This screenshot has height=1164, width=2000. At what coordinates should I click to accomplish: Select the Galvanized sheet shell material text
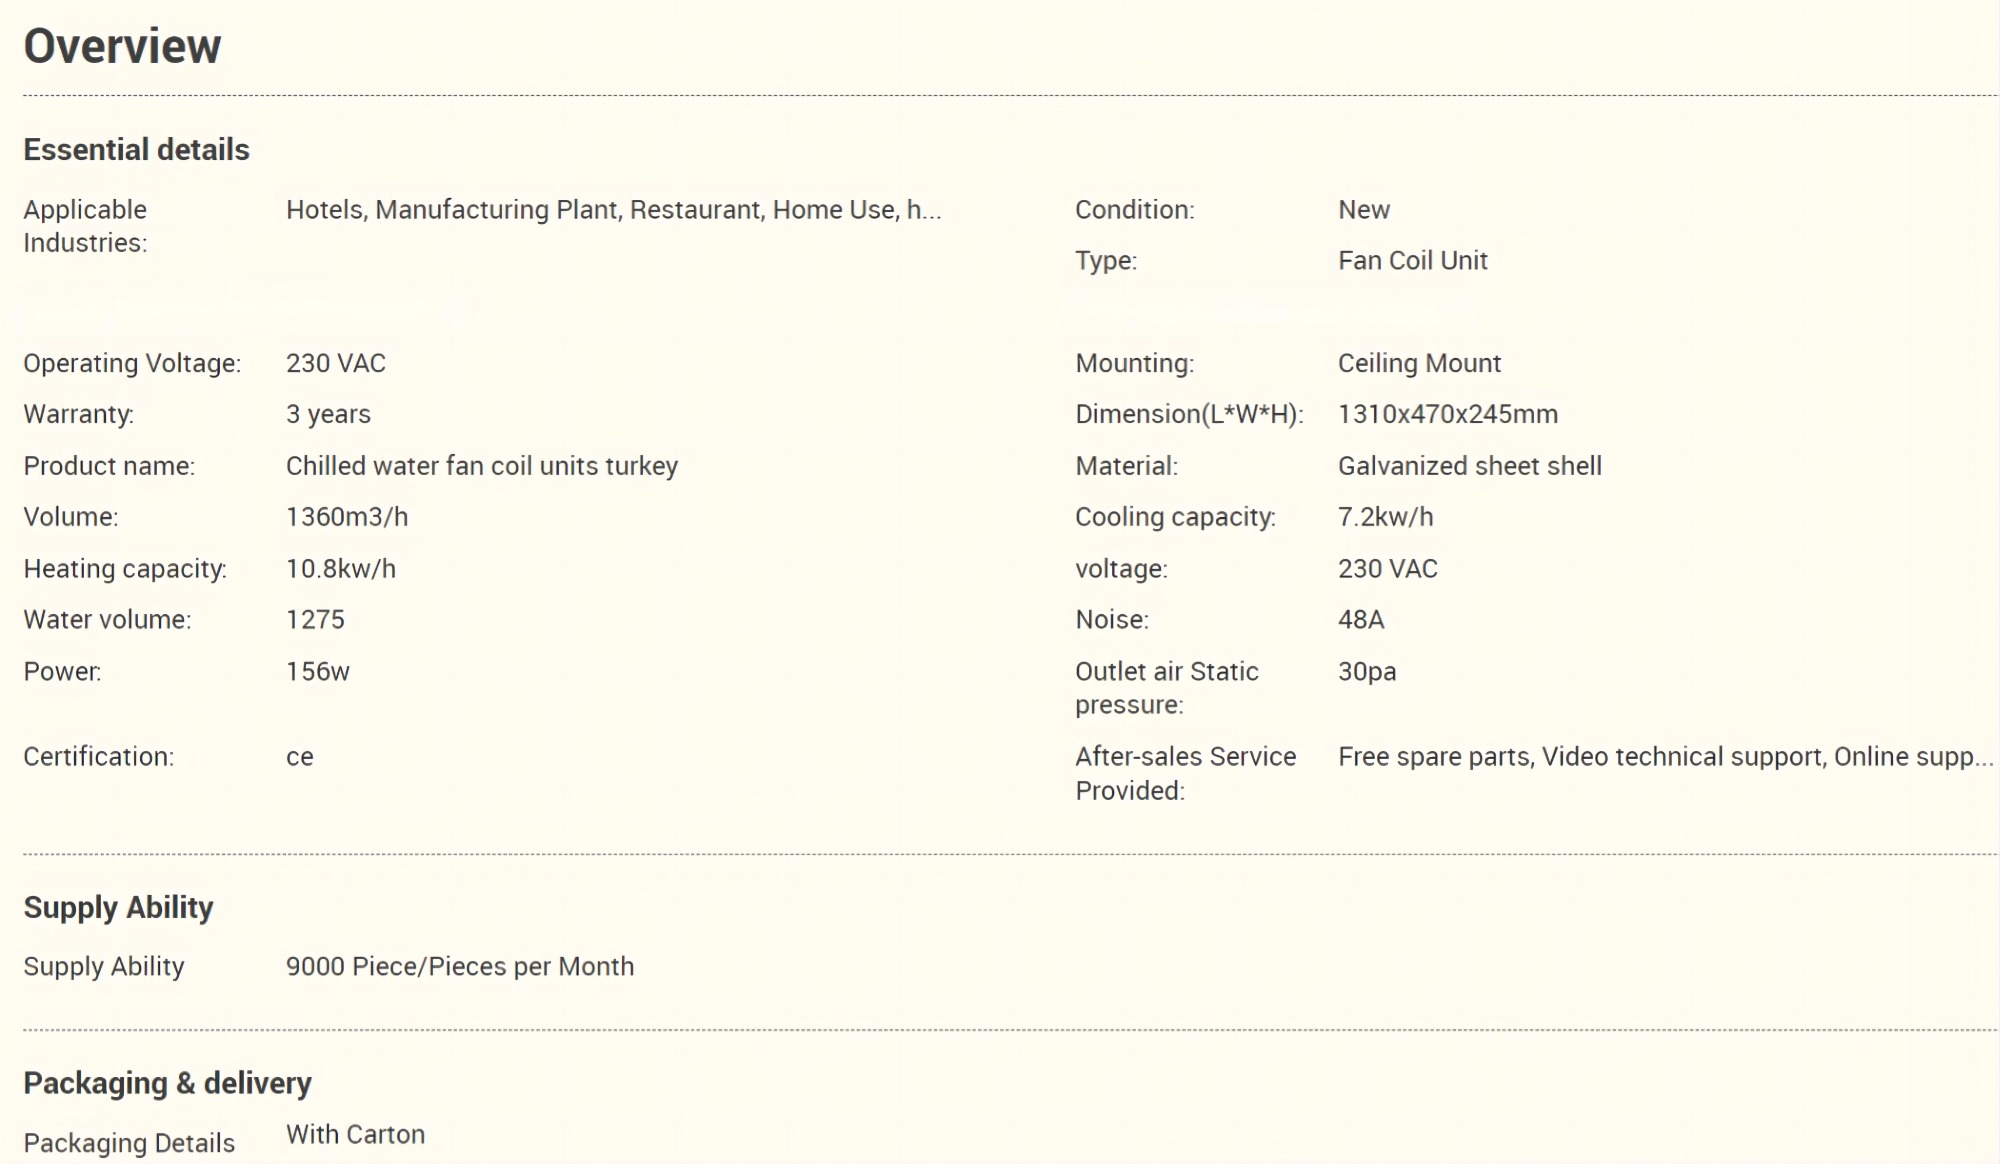(x=1469, y=466)
